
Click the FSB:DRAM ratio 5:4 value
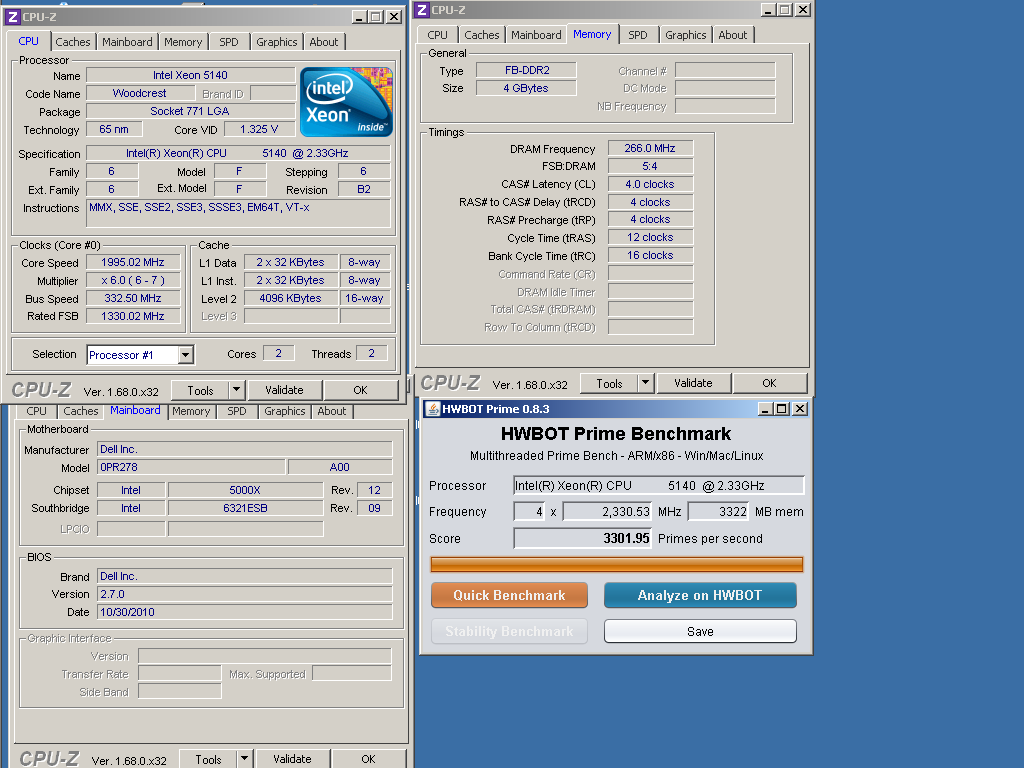coord(650,166)
